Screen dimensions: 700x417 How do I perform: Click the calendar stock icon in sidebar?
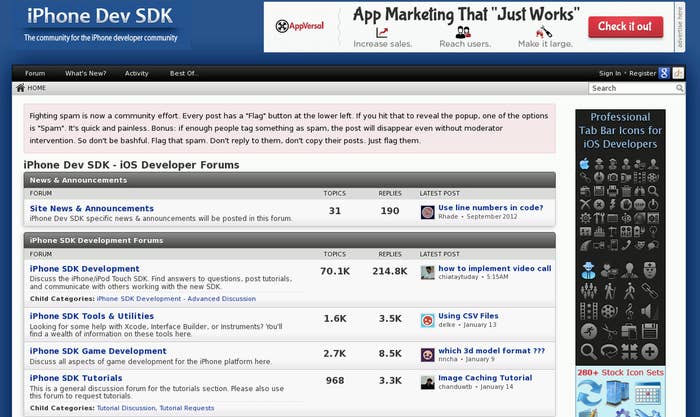[647, 395]
